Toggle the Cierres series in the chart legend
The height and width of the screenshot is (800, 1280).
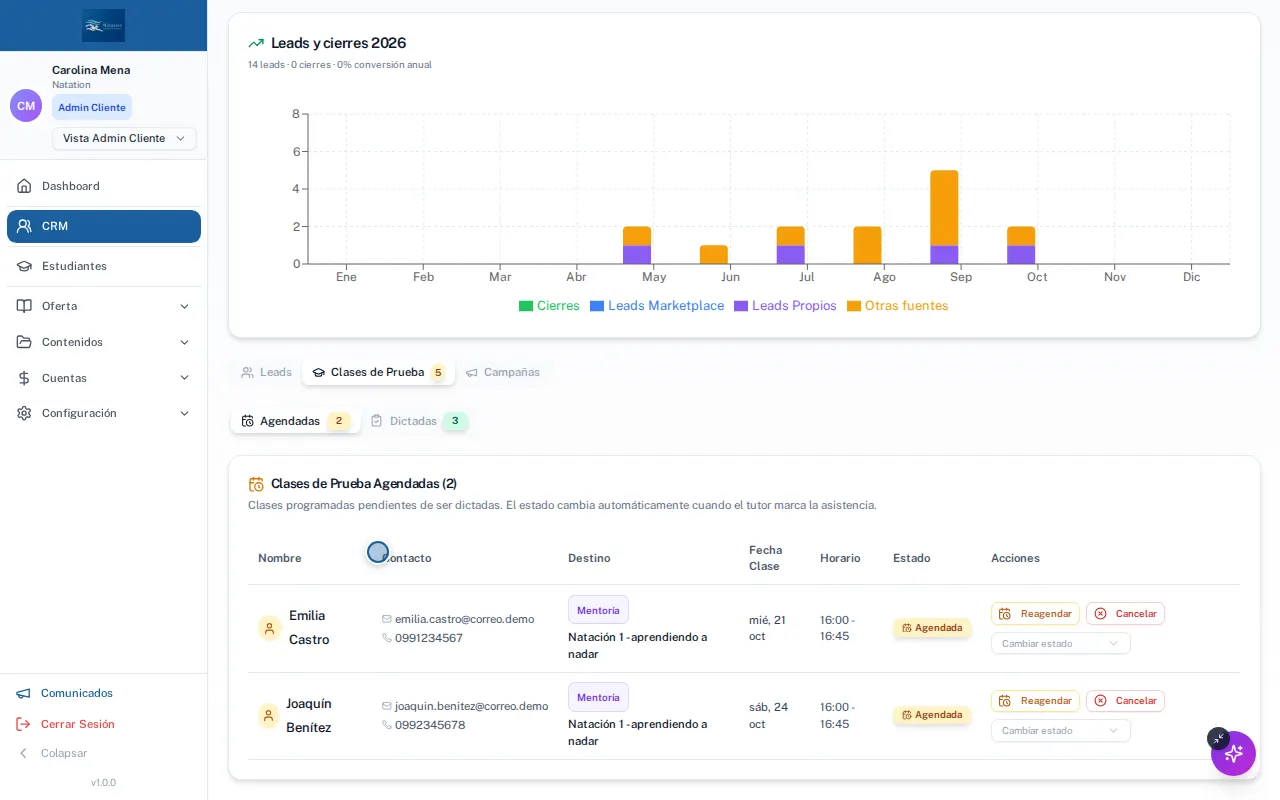coord(549,306)
